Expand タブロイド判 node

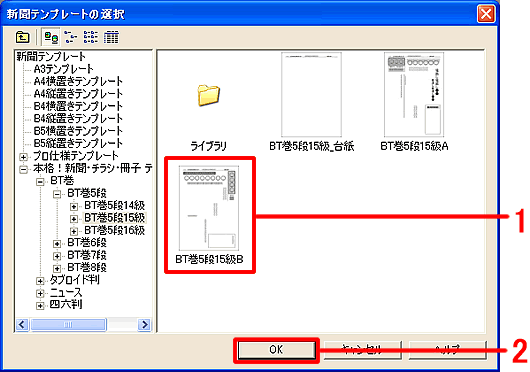pos(40,281)
